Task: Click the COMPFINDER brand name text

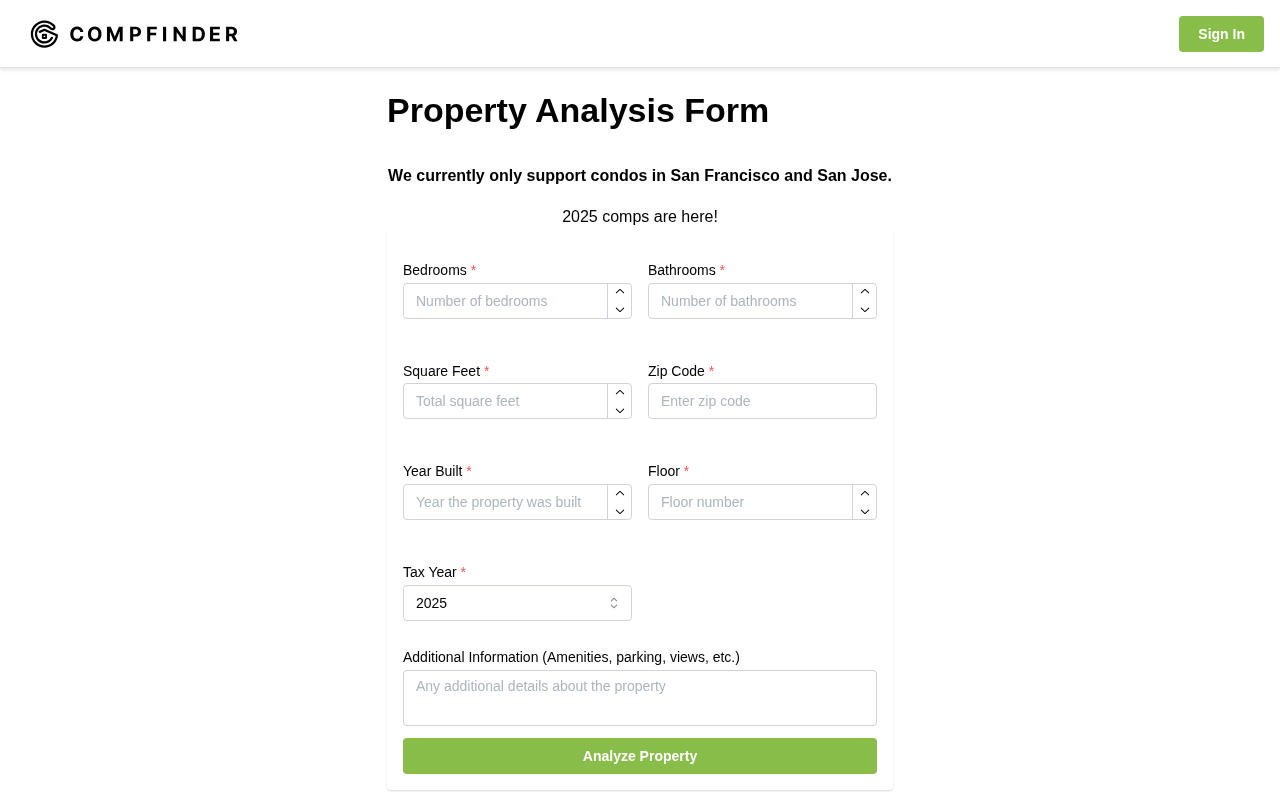Action: [154, 34]
